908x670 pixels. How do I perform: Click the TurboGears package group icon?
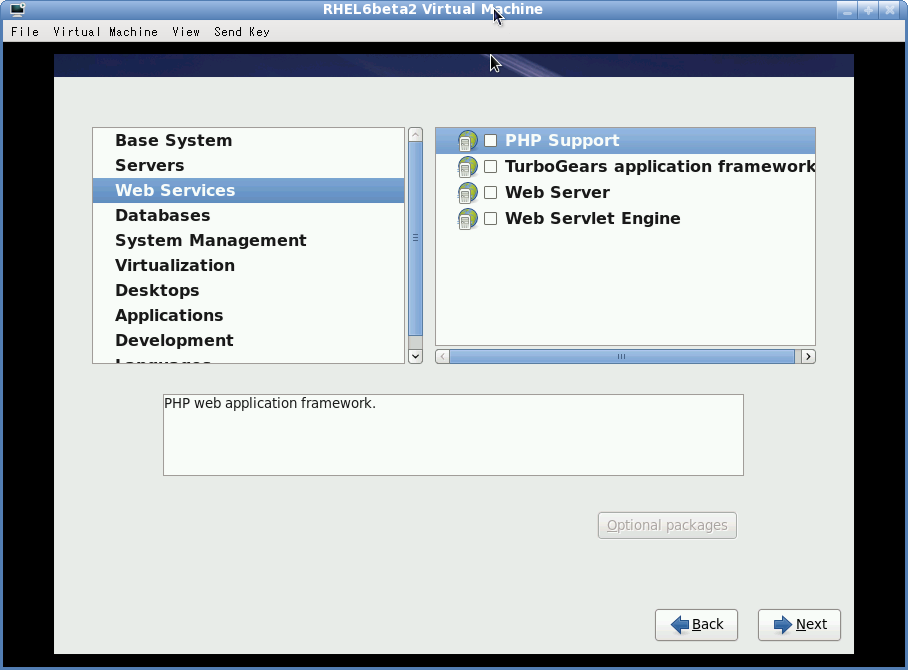pos(467,167)
